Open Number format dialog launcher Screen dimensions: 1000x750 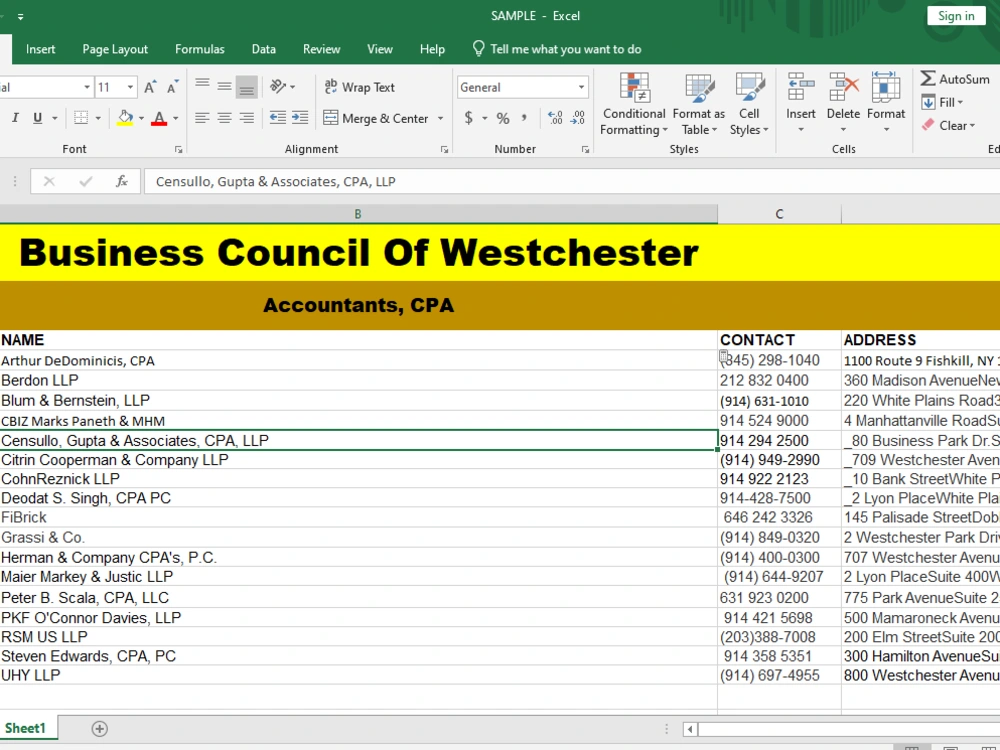click(585, 149)
